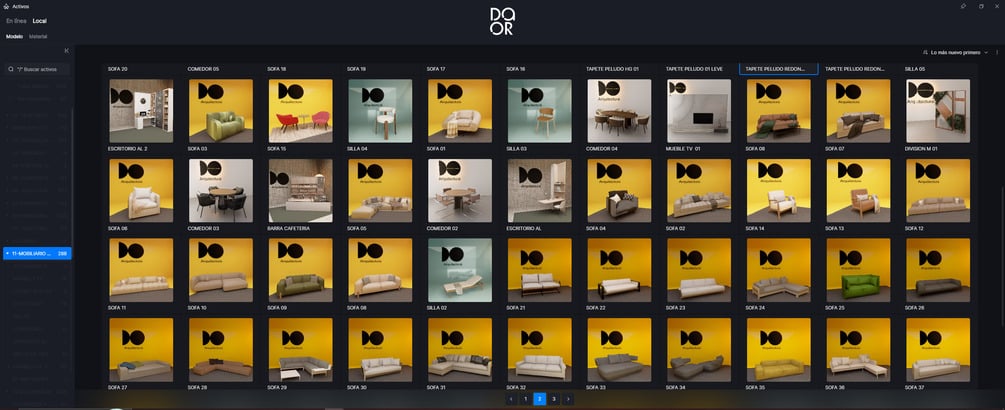The width and height of the screenshot is (1005, 410).
Task: Click the selected 'TAPETE PELUDO REDON...' label
Action: [x=778, y=69]
